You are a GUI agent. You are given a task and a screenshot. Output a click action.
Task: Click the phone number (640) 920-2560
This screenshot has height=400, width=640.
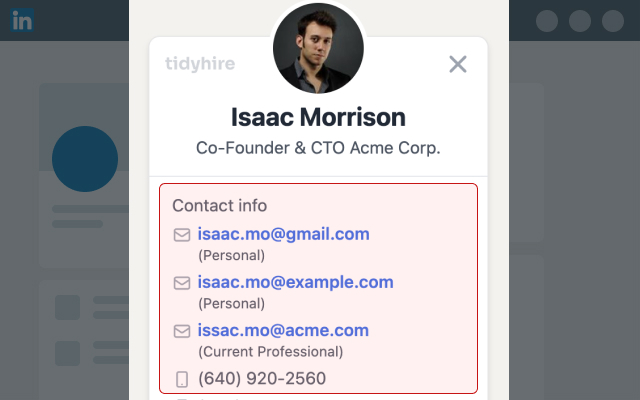262,379
